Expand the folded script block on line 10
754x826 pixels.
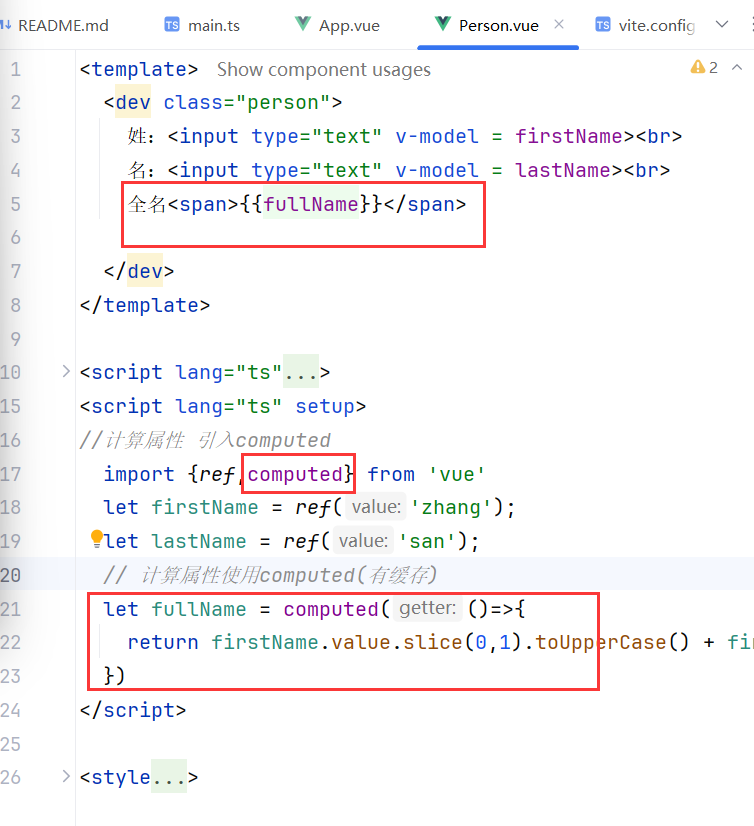[66, 371]
